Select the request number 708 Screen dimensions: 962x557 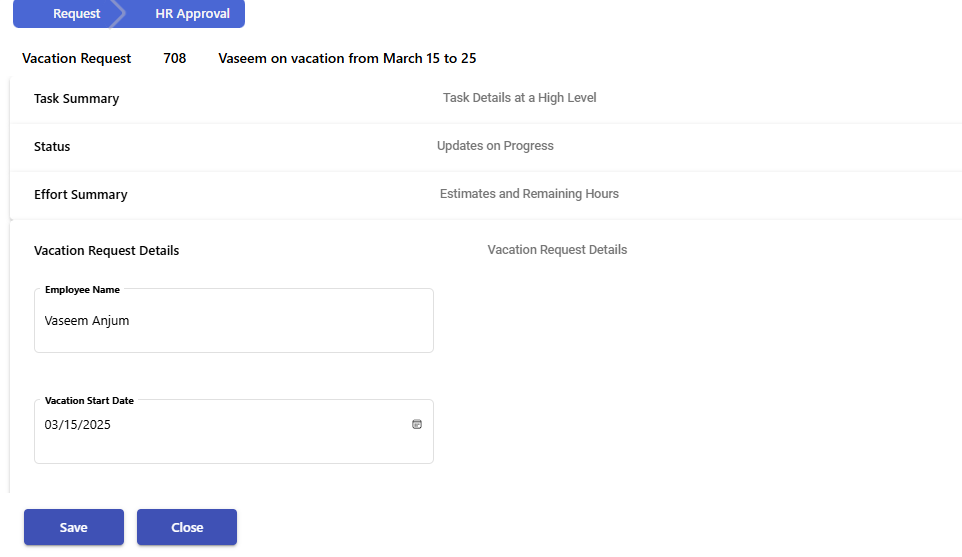[175, 58]
